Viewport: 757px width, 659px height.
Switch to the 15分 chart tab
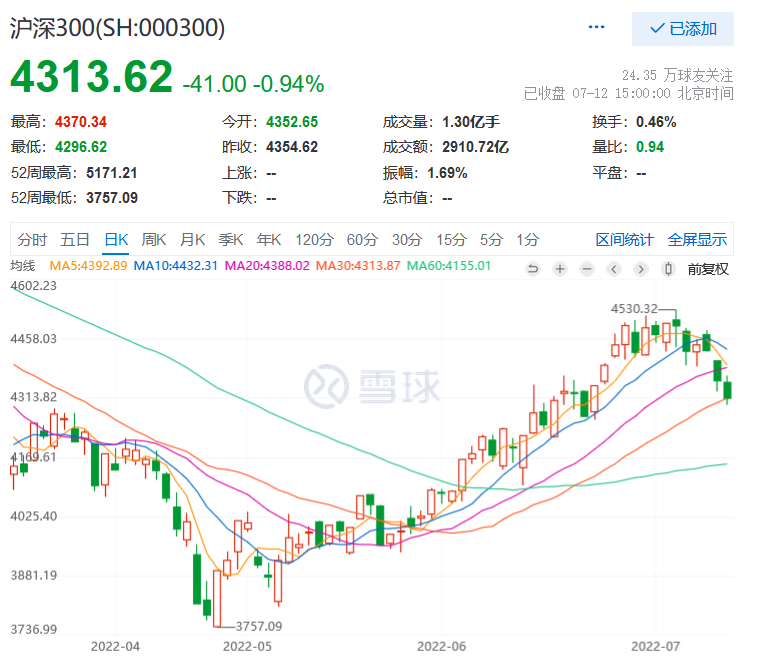[x=451, y=240]
